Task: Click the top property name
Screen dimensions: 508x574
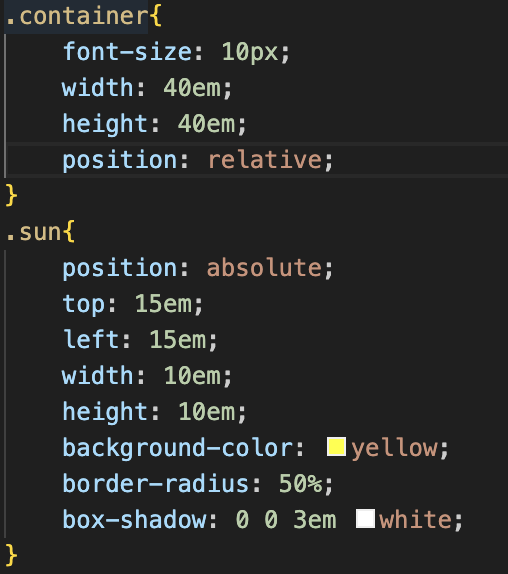Action: click(84, 305)
